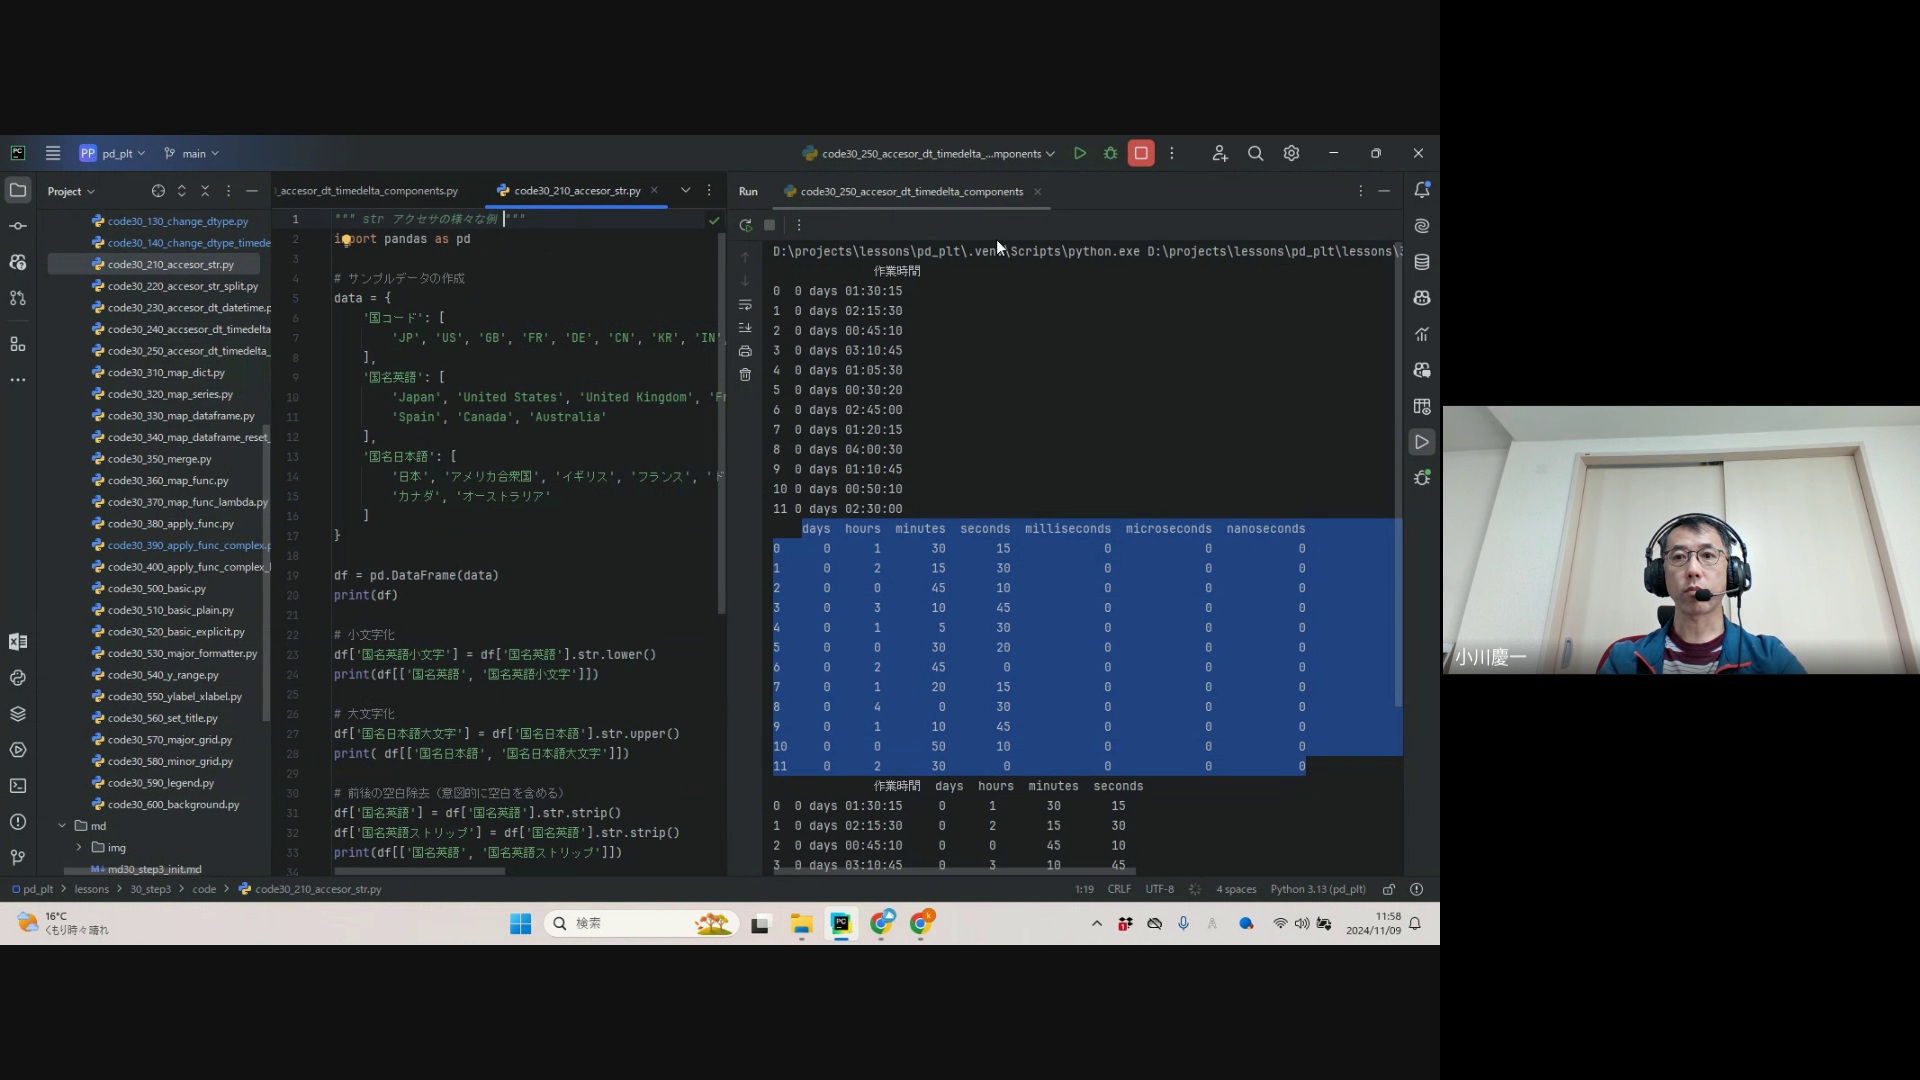1920x1080 pixels.
Task: Click the red Stop run button
Action: 1141,153
